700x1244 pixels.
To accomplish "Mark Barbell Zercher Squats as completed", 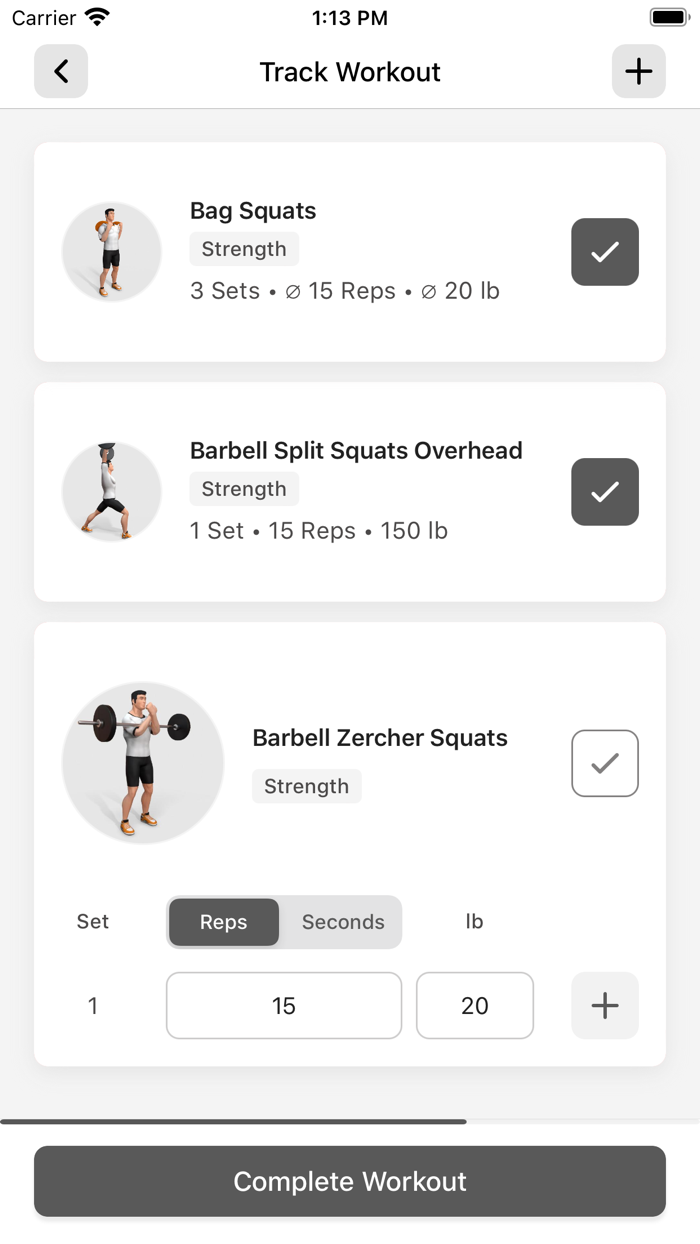I will tap(604, 763).
